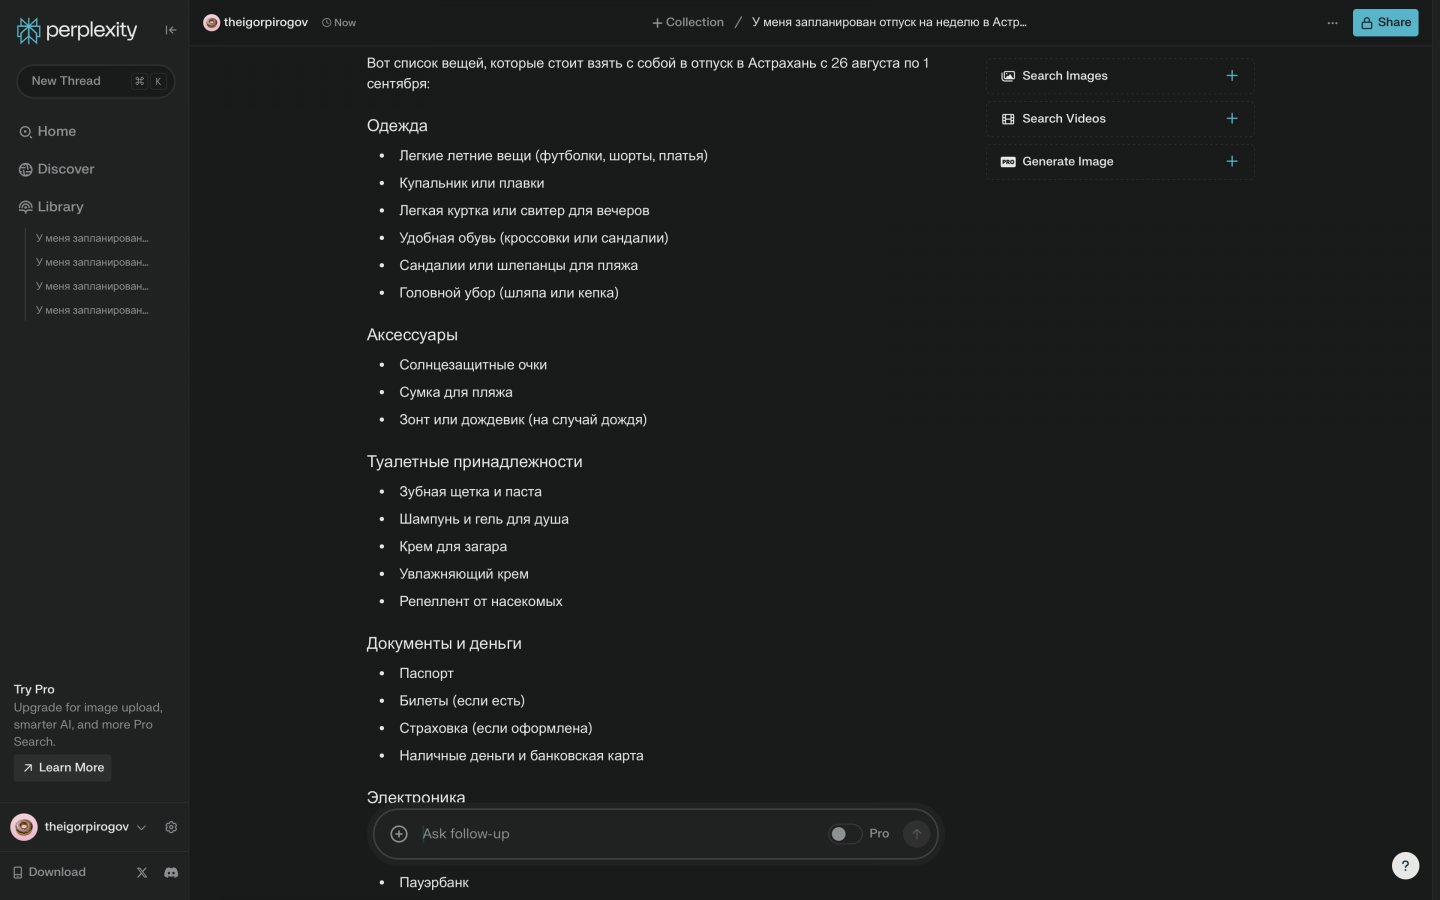Open the Library section
This screenshot has height=900, width=1440.
(60, 207)
